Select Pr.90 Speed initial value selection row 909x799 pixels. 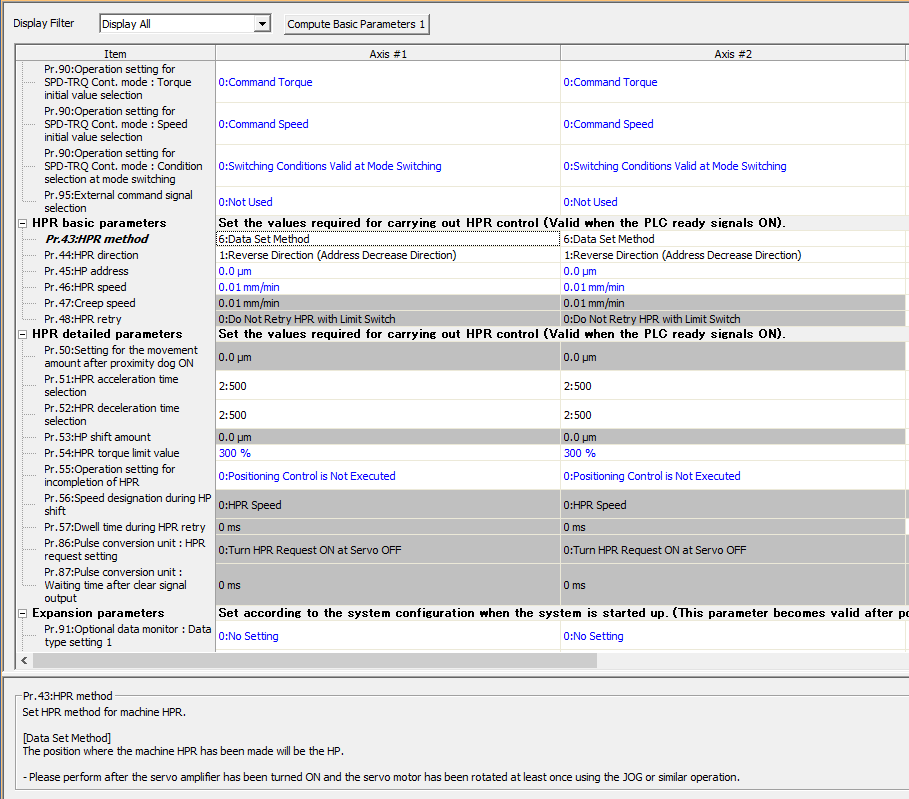(x=116, y=124)
